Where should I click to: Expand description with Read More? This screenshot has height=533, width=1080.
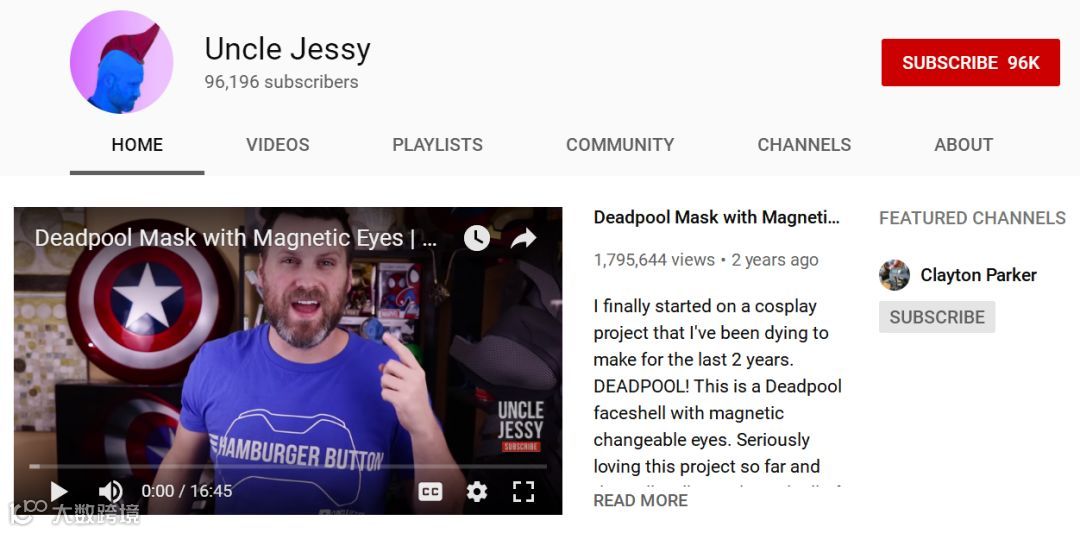641,500
